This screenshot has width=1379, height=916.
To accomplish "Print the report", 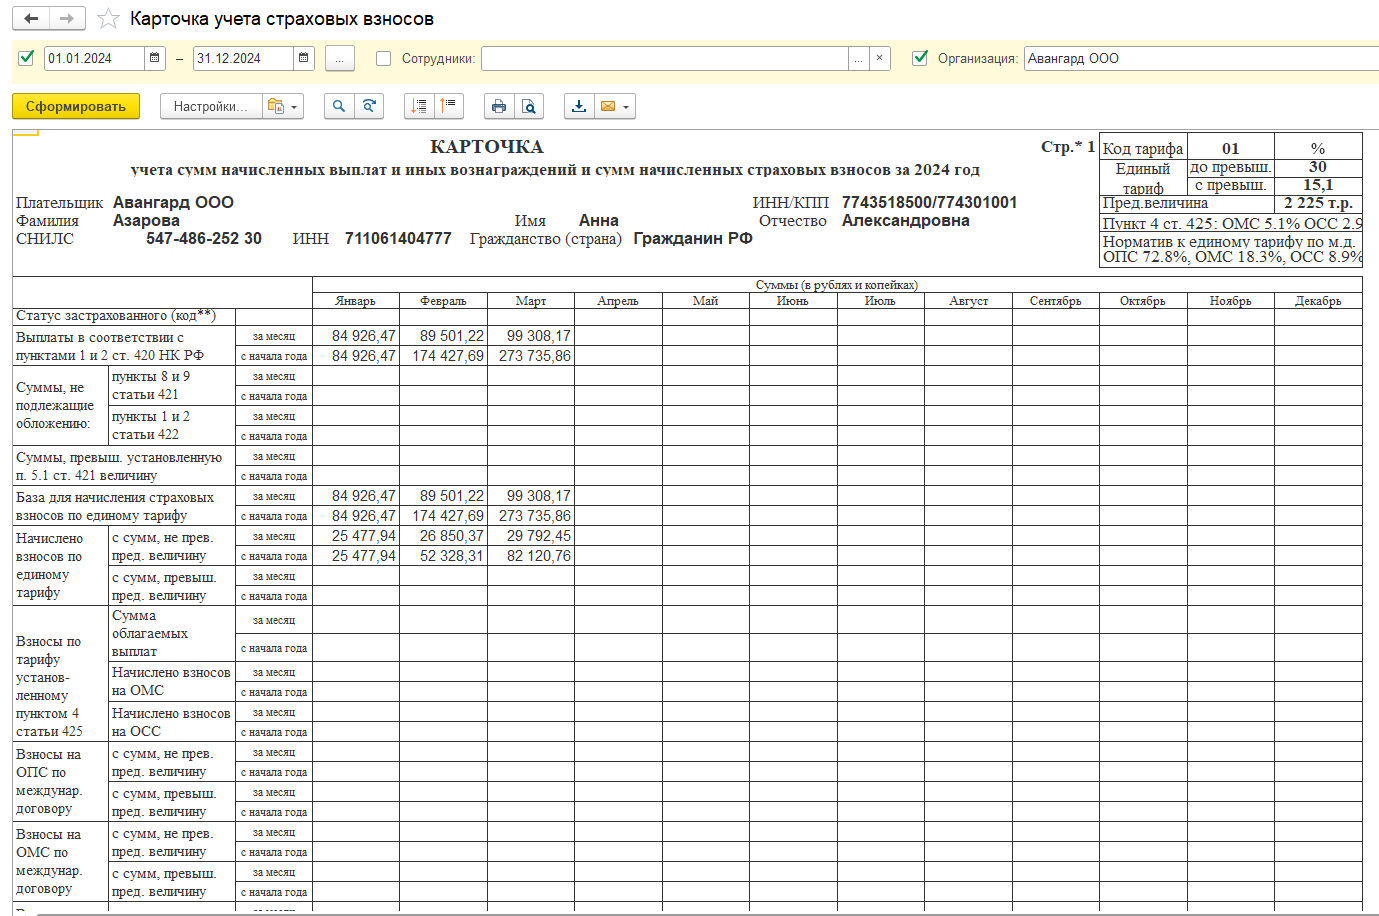I will coord(499,106).
